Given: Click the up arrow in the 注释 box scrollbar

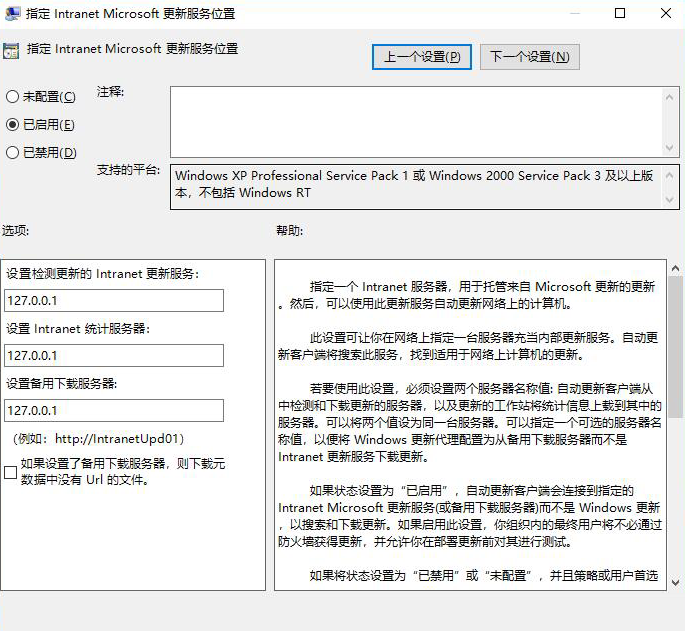Looking at the screenshot, I should (x=670, y=96).
